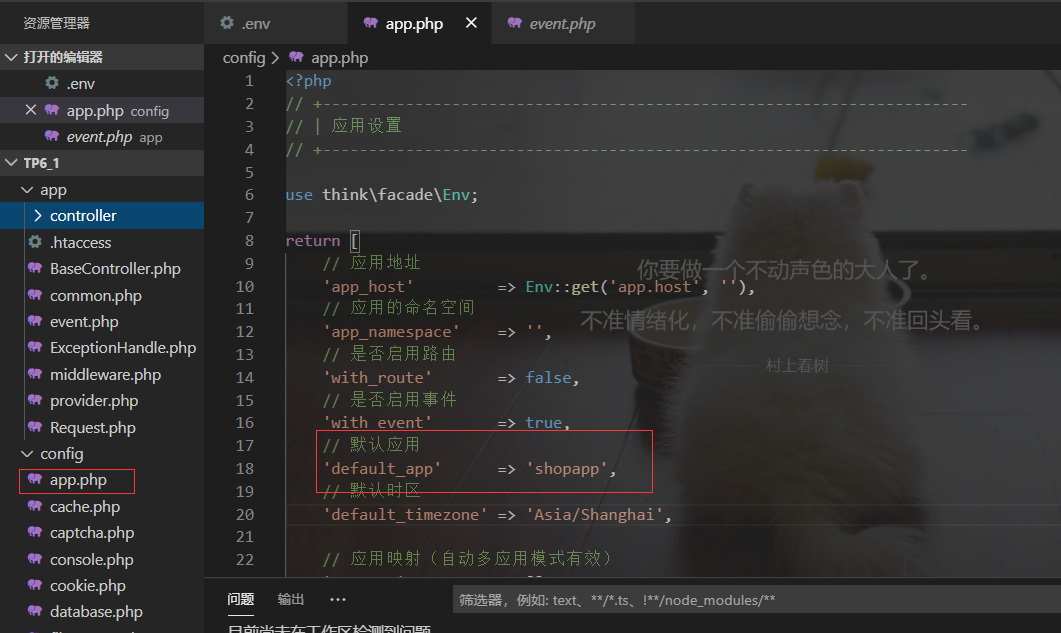Viewport: 1061px width, 633px height.
Task: Click the PHP icon of middleware.php
Action: pos(35,374)
